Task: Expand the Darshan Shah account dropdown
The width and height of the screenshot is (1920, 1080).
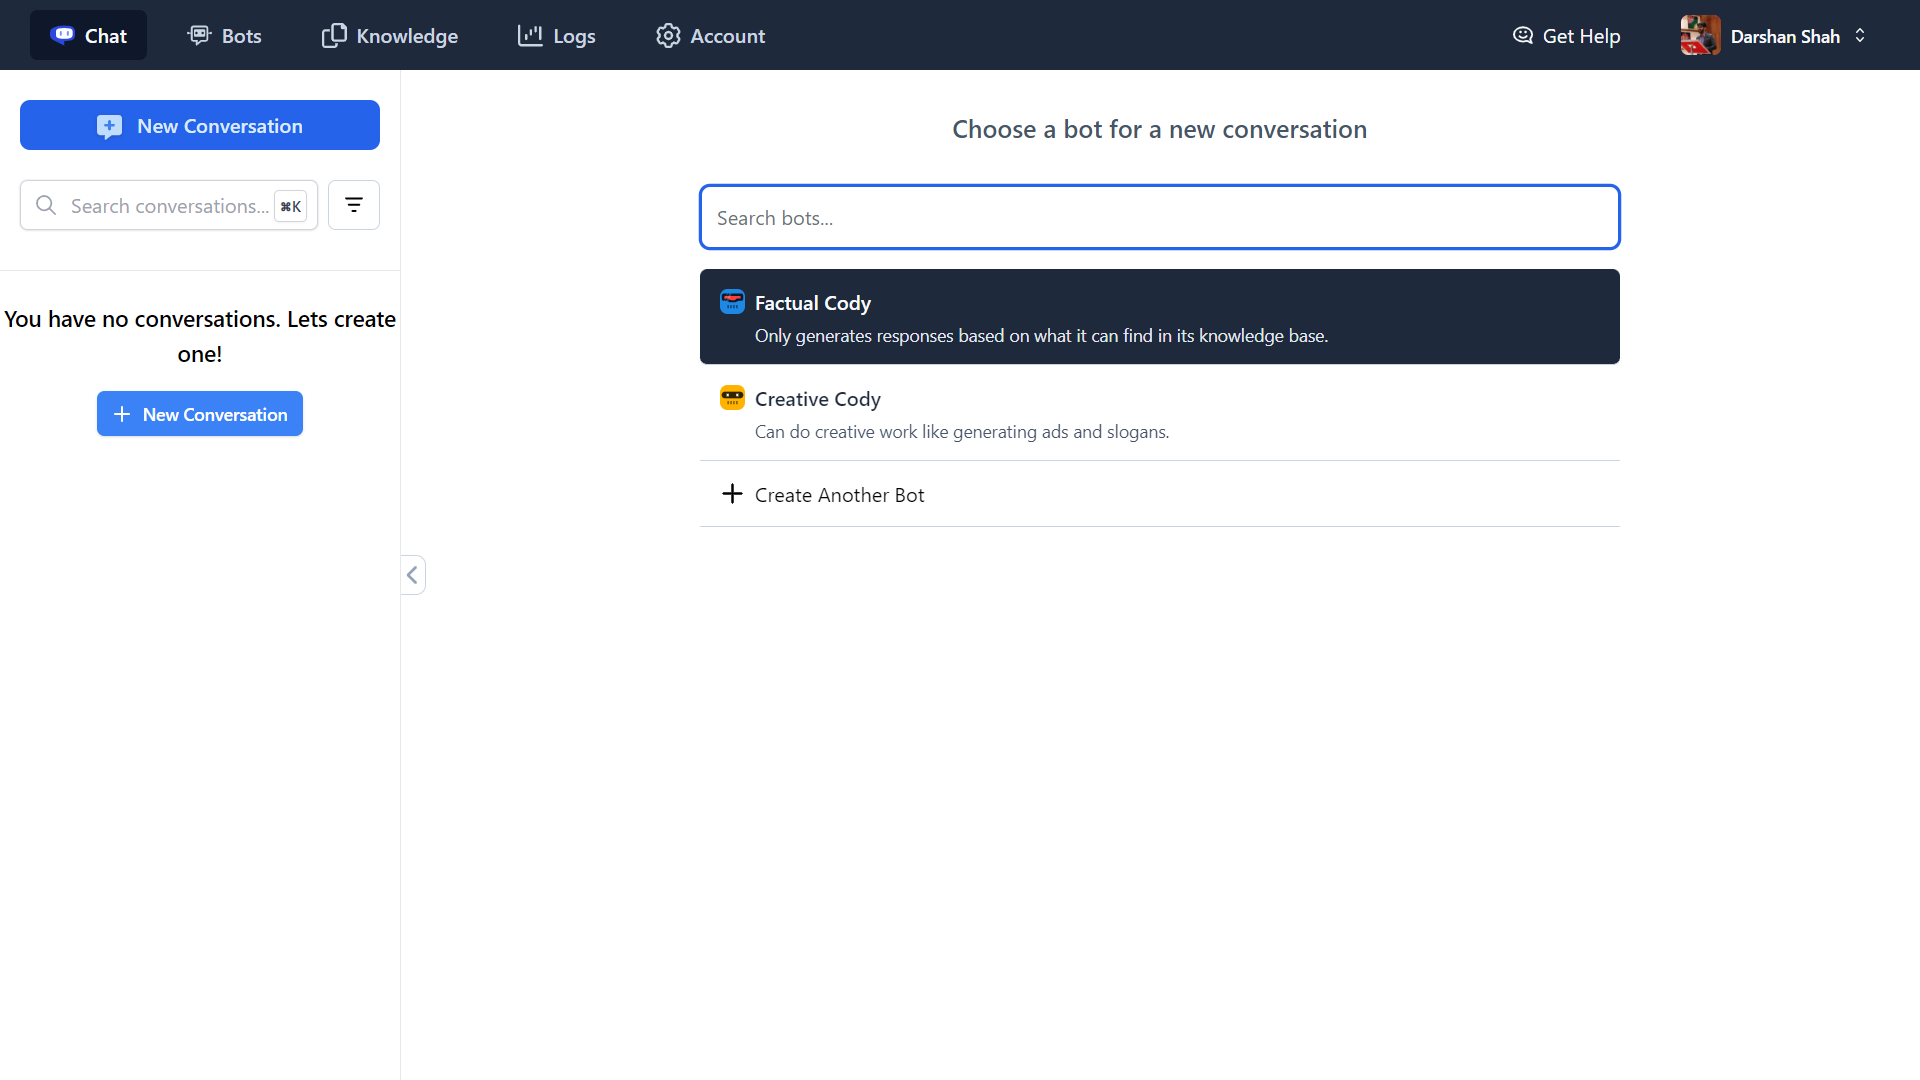Action: 1860,35
